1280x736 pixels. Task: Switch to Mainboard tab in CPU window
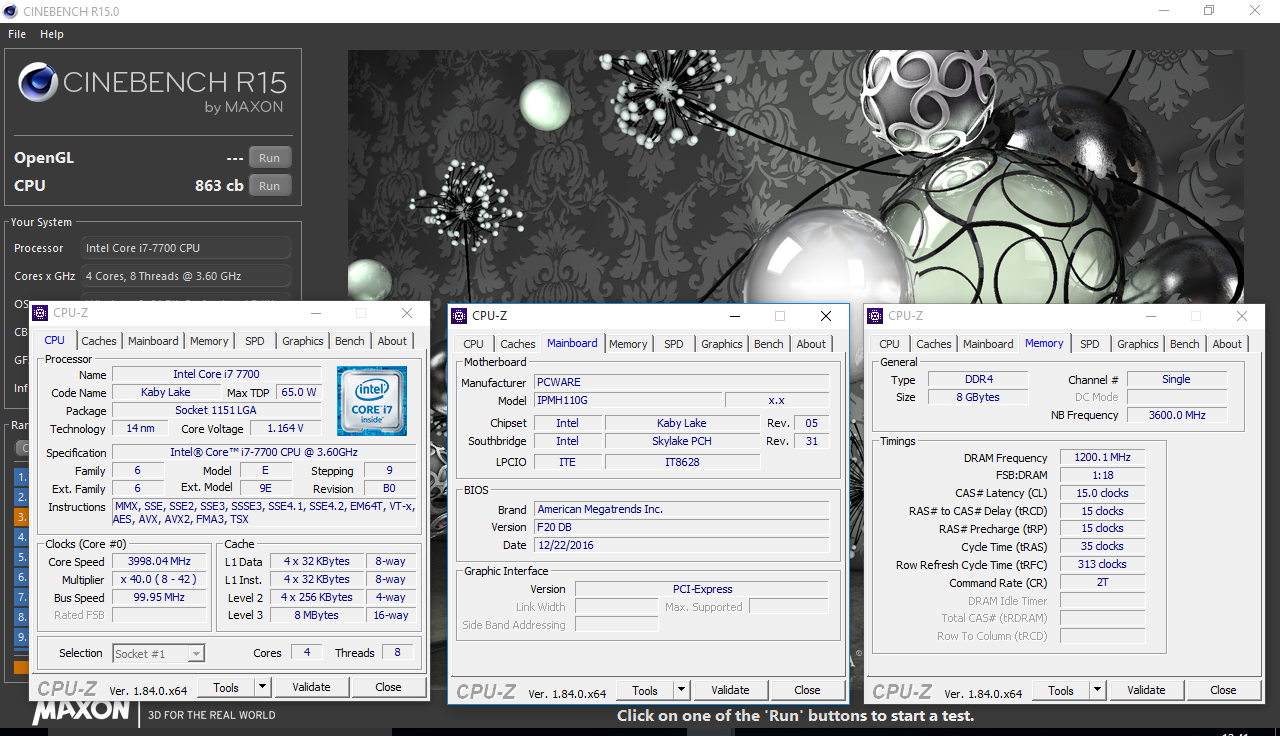(x=153, y=341)
